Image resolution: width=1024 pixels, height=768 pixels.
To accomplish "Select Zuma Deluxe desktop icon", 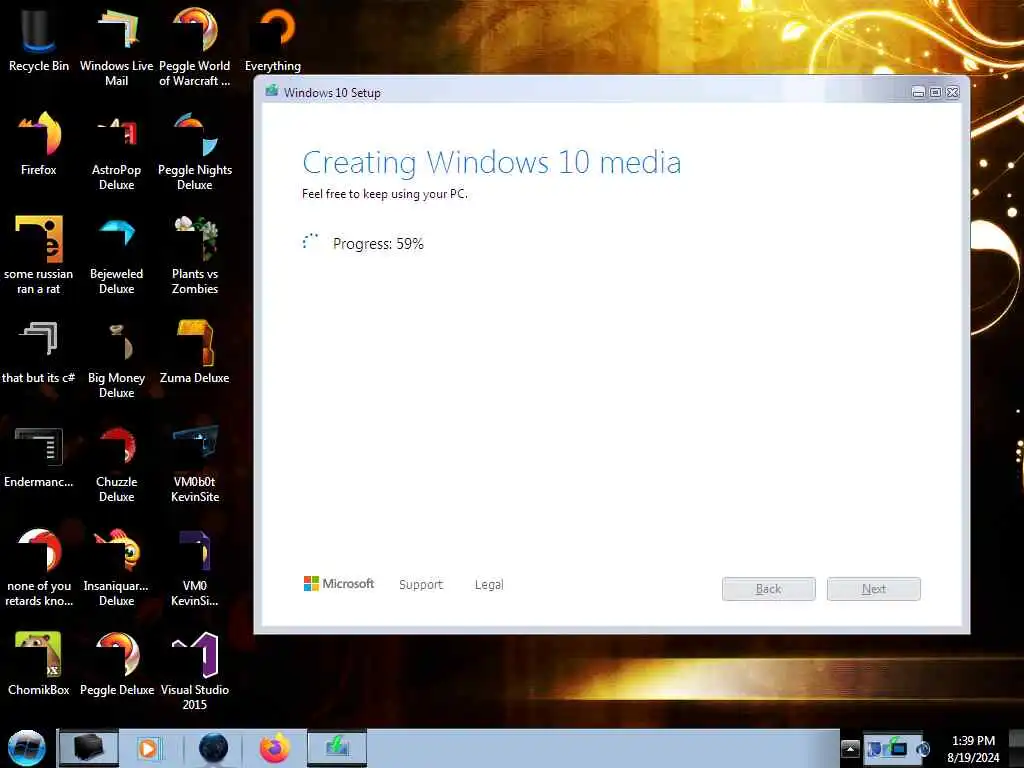I will click(195, 351).
